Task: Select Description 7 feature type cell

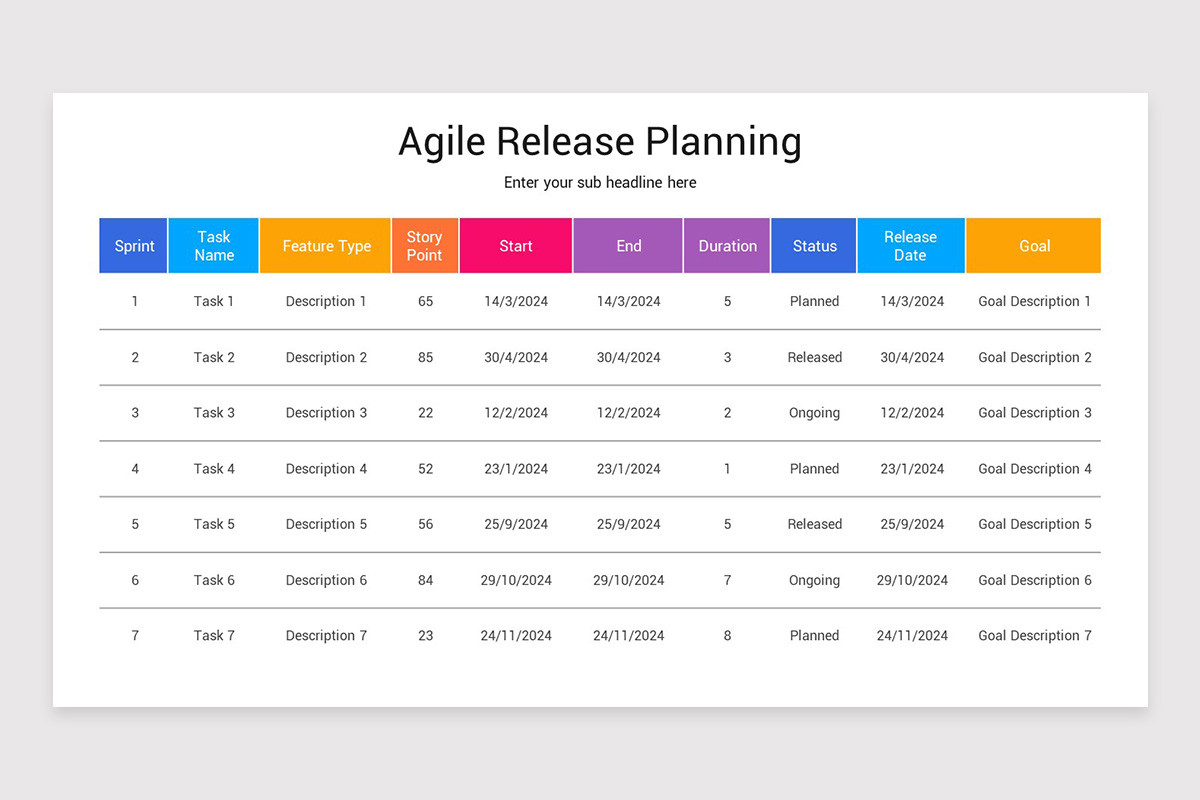Action: [326, 636]
